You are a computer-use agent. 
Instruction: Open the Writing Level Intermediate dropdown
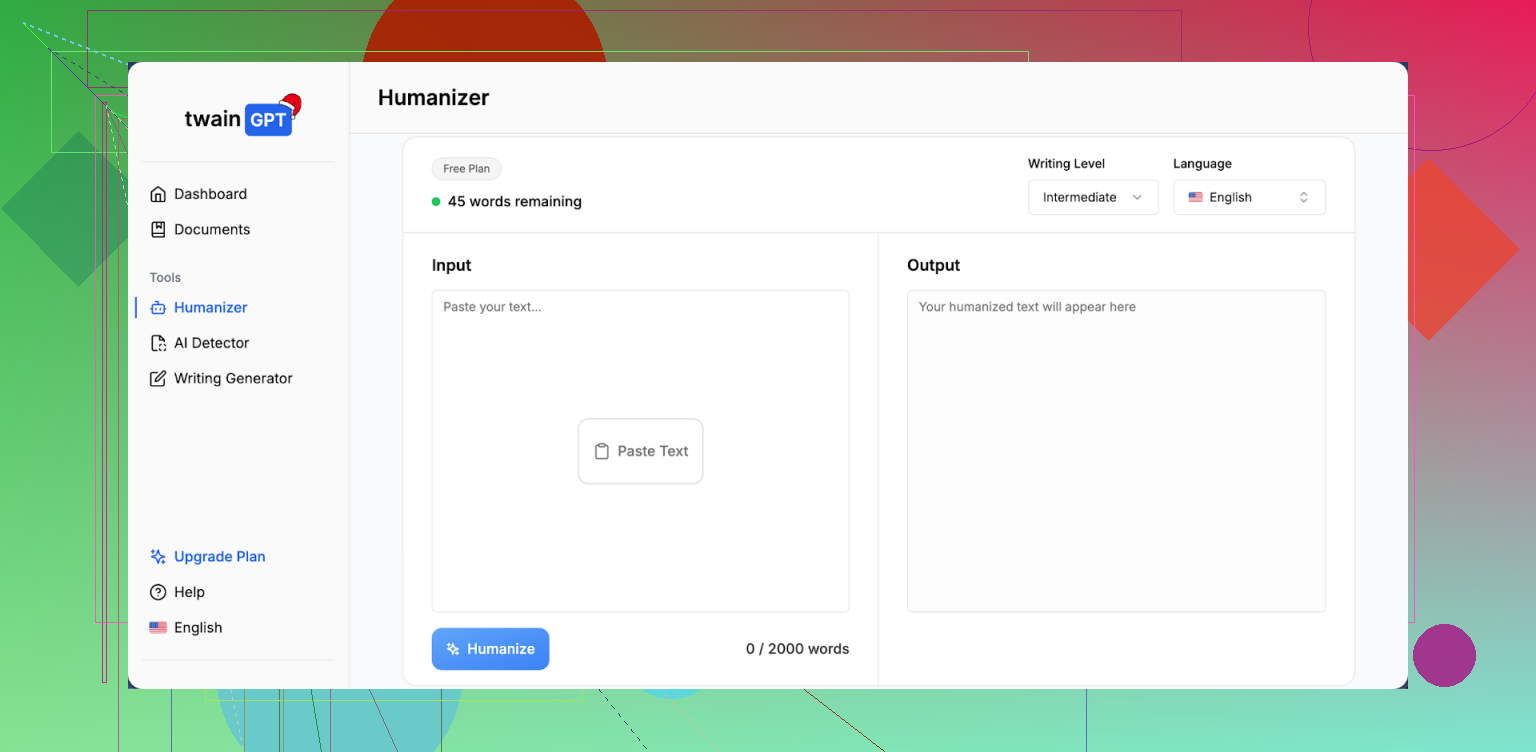tap(1092, 197)
